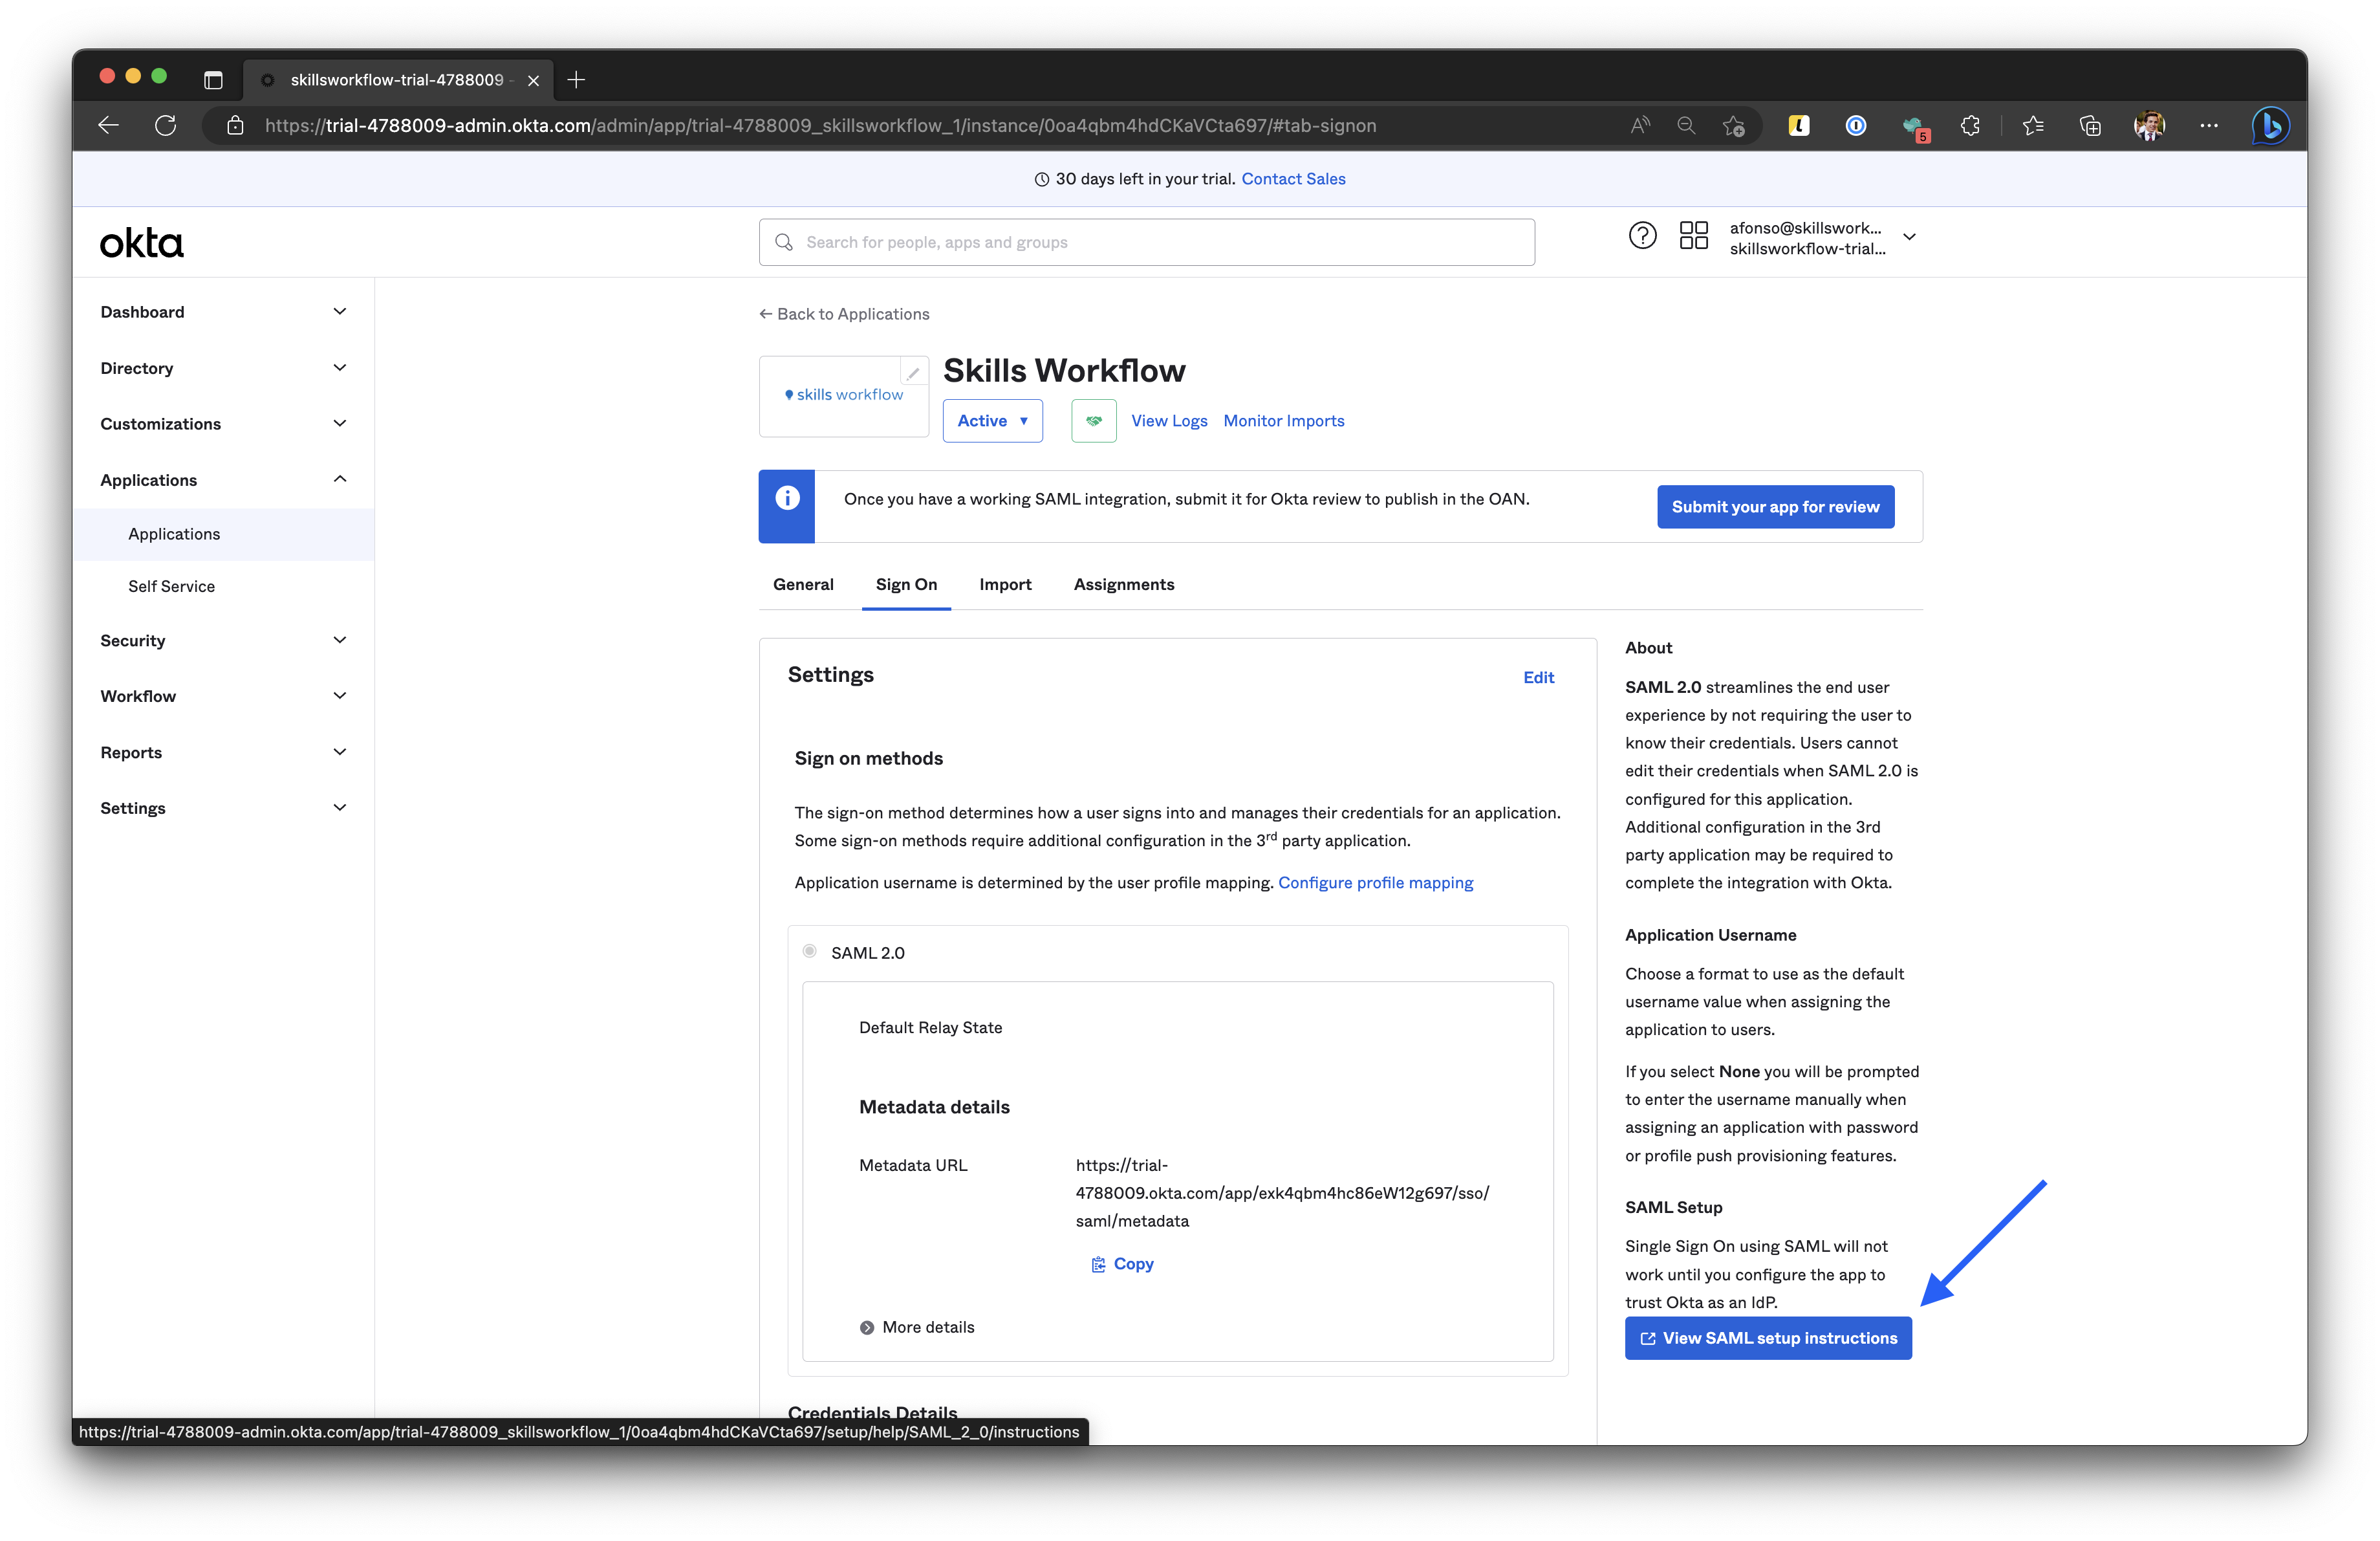Viewport: 2380px width, 1541px height.
Task: Open the Okta apps grid icon
Action: coord(1693,236)
